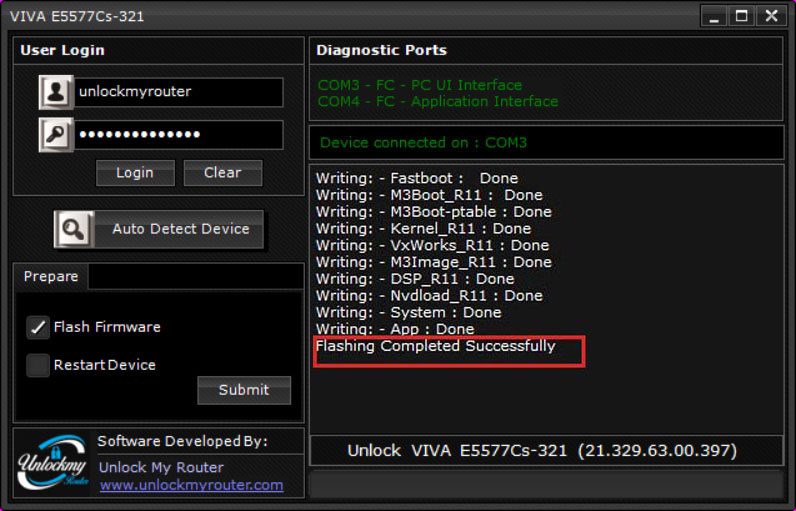Switch to the Prepare tab
796x511 pixels.
(x=51, y=277)
